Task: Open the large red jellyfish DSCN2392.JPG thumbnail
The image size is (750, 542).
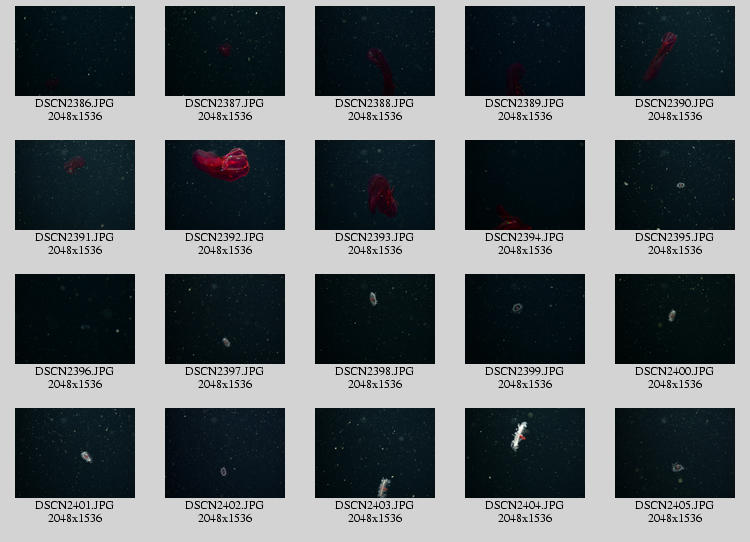Action: click(x=225, y=185)
